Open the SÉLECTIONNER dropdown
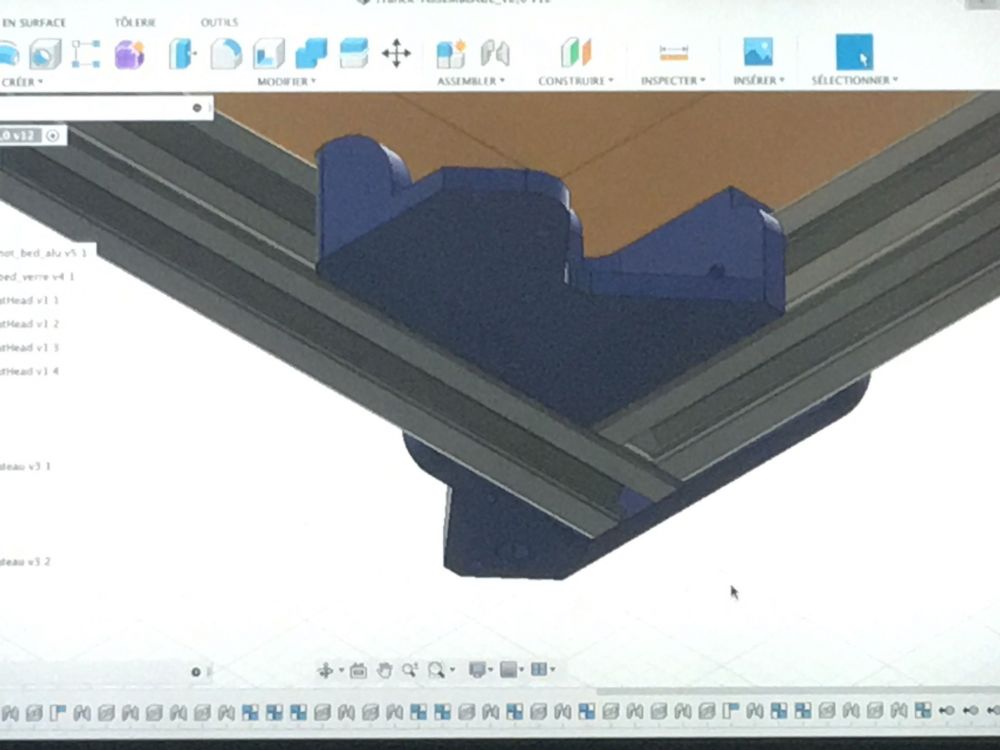 tap(855, 80)
